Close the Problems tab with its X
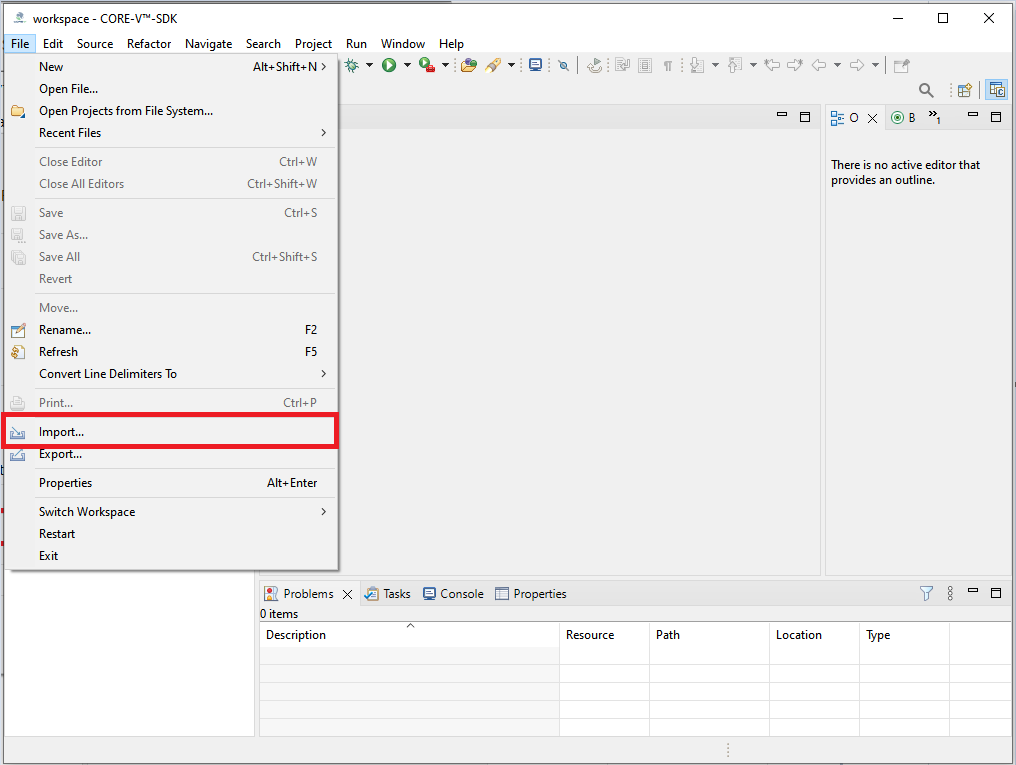Screen dimensions: 1016x765 (x=348, y=594)
